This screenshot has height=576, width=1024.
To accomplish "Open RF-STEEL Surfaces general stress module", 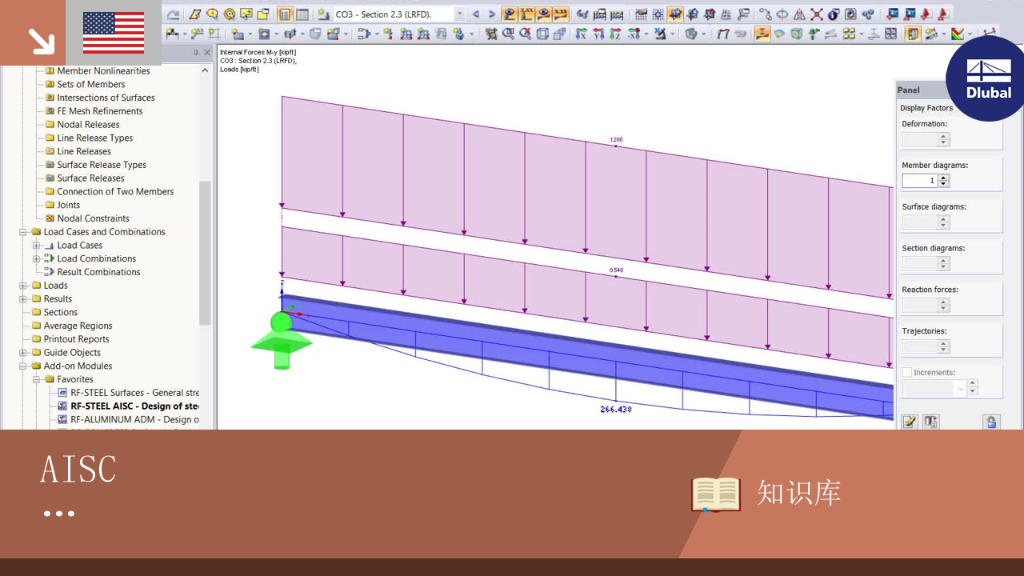I will coord(135,392).
